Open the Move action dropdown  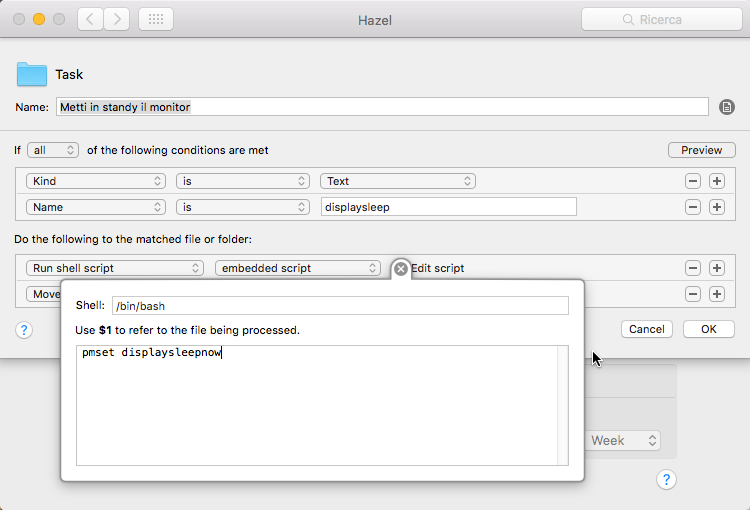click(44, 294)
